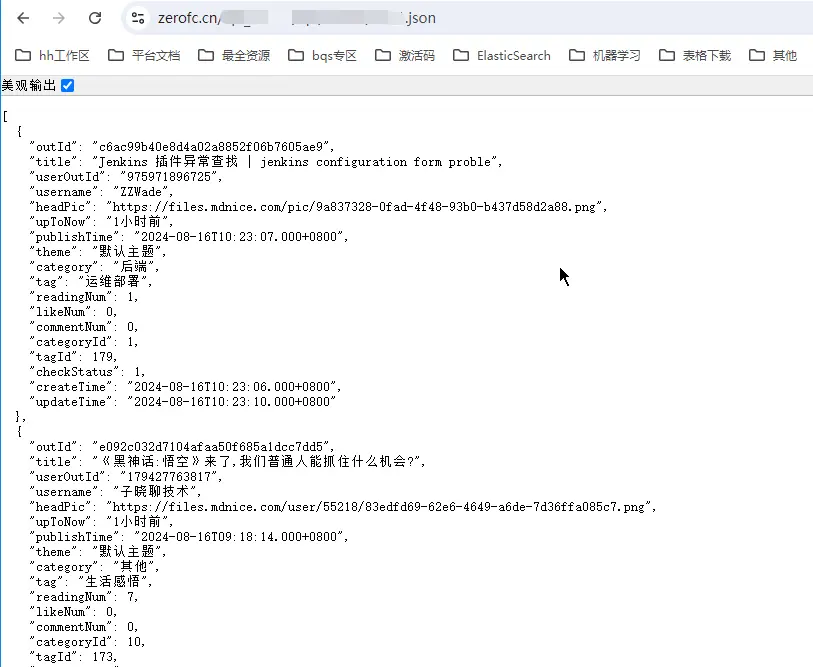This screenshot has width=813, height=667.
Task: Click the headPic URL ending 437d58d2a88.png
Action: (356, 207)
